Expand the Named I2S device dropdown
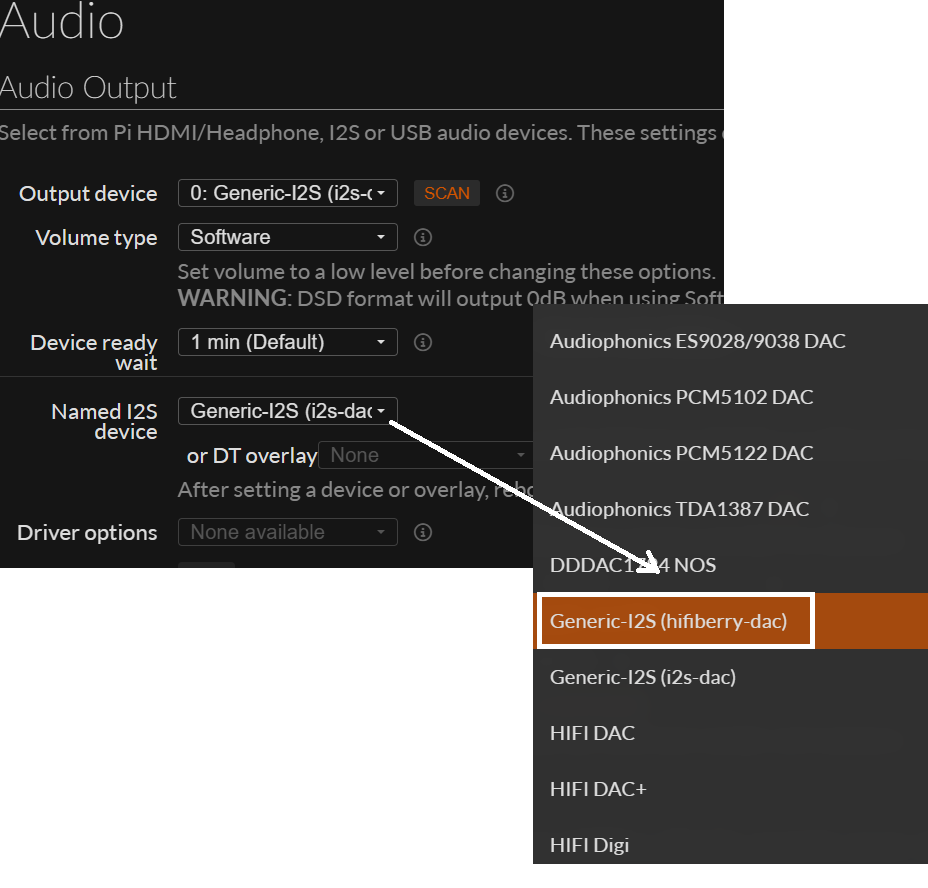928x888 pixels. point(288,411)
